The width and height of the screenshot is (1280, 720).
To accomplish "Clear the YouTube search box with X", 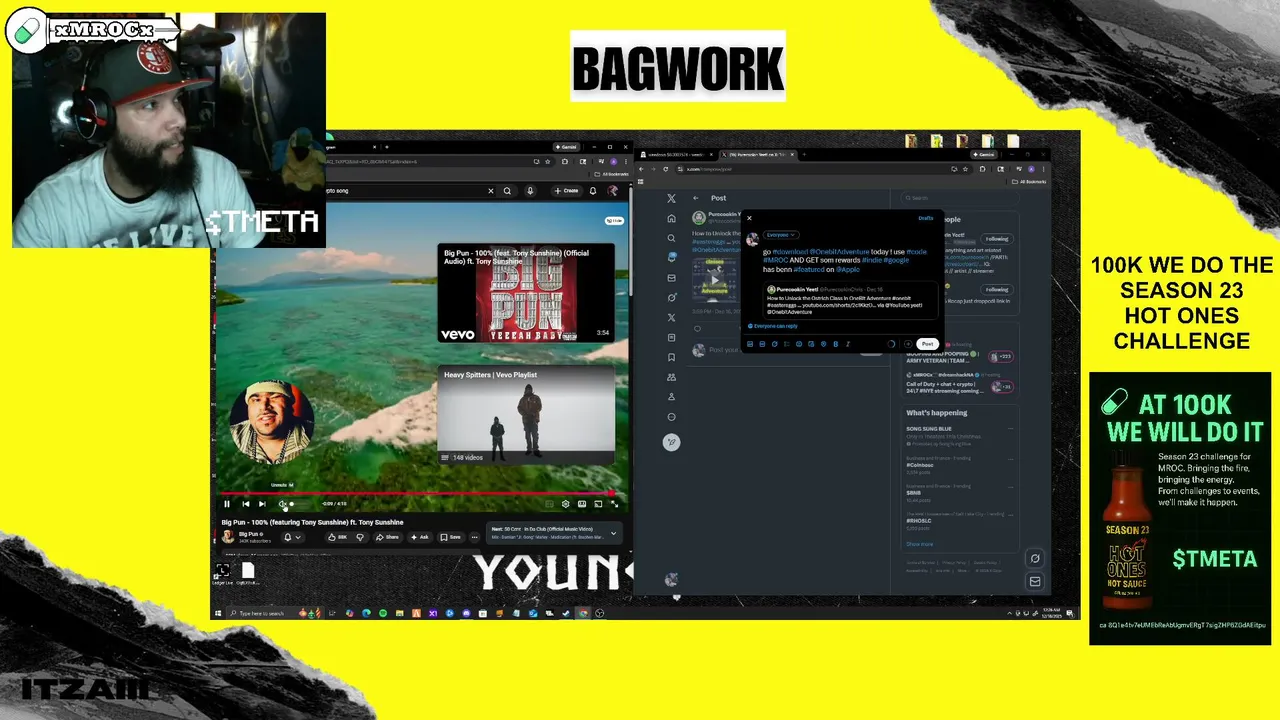I will (x=490, y=190).
